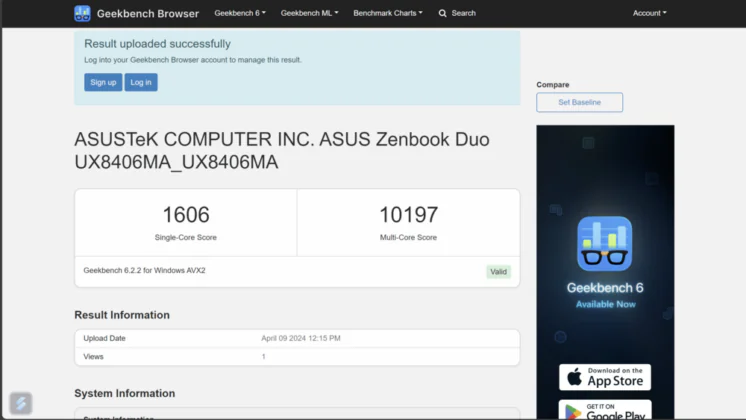Click the Result Information heading
This screenshot has height=420, width=746.
coord(122,315)
